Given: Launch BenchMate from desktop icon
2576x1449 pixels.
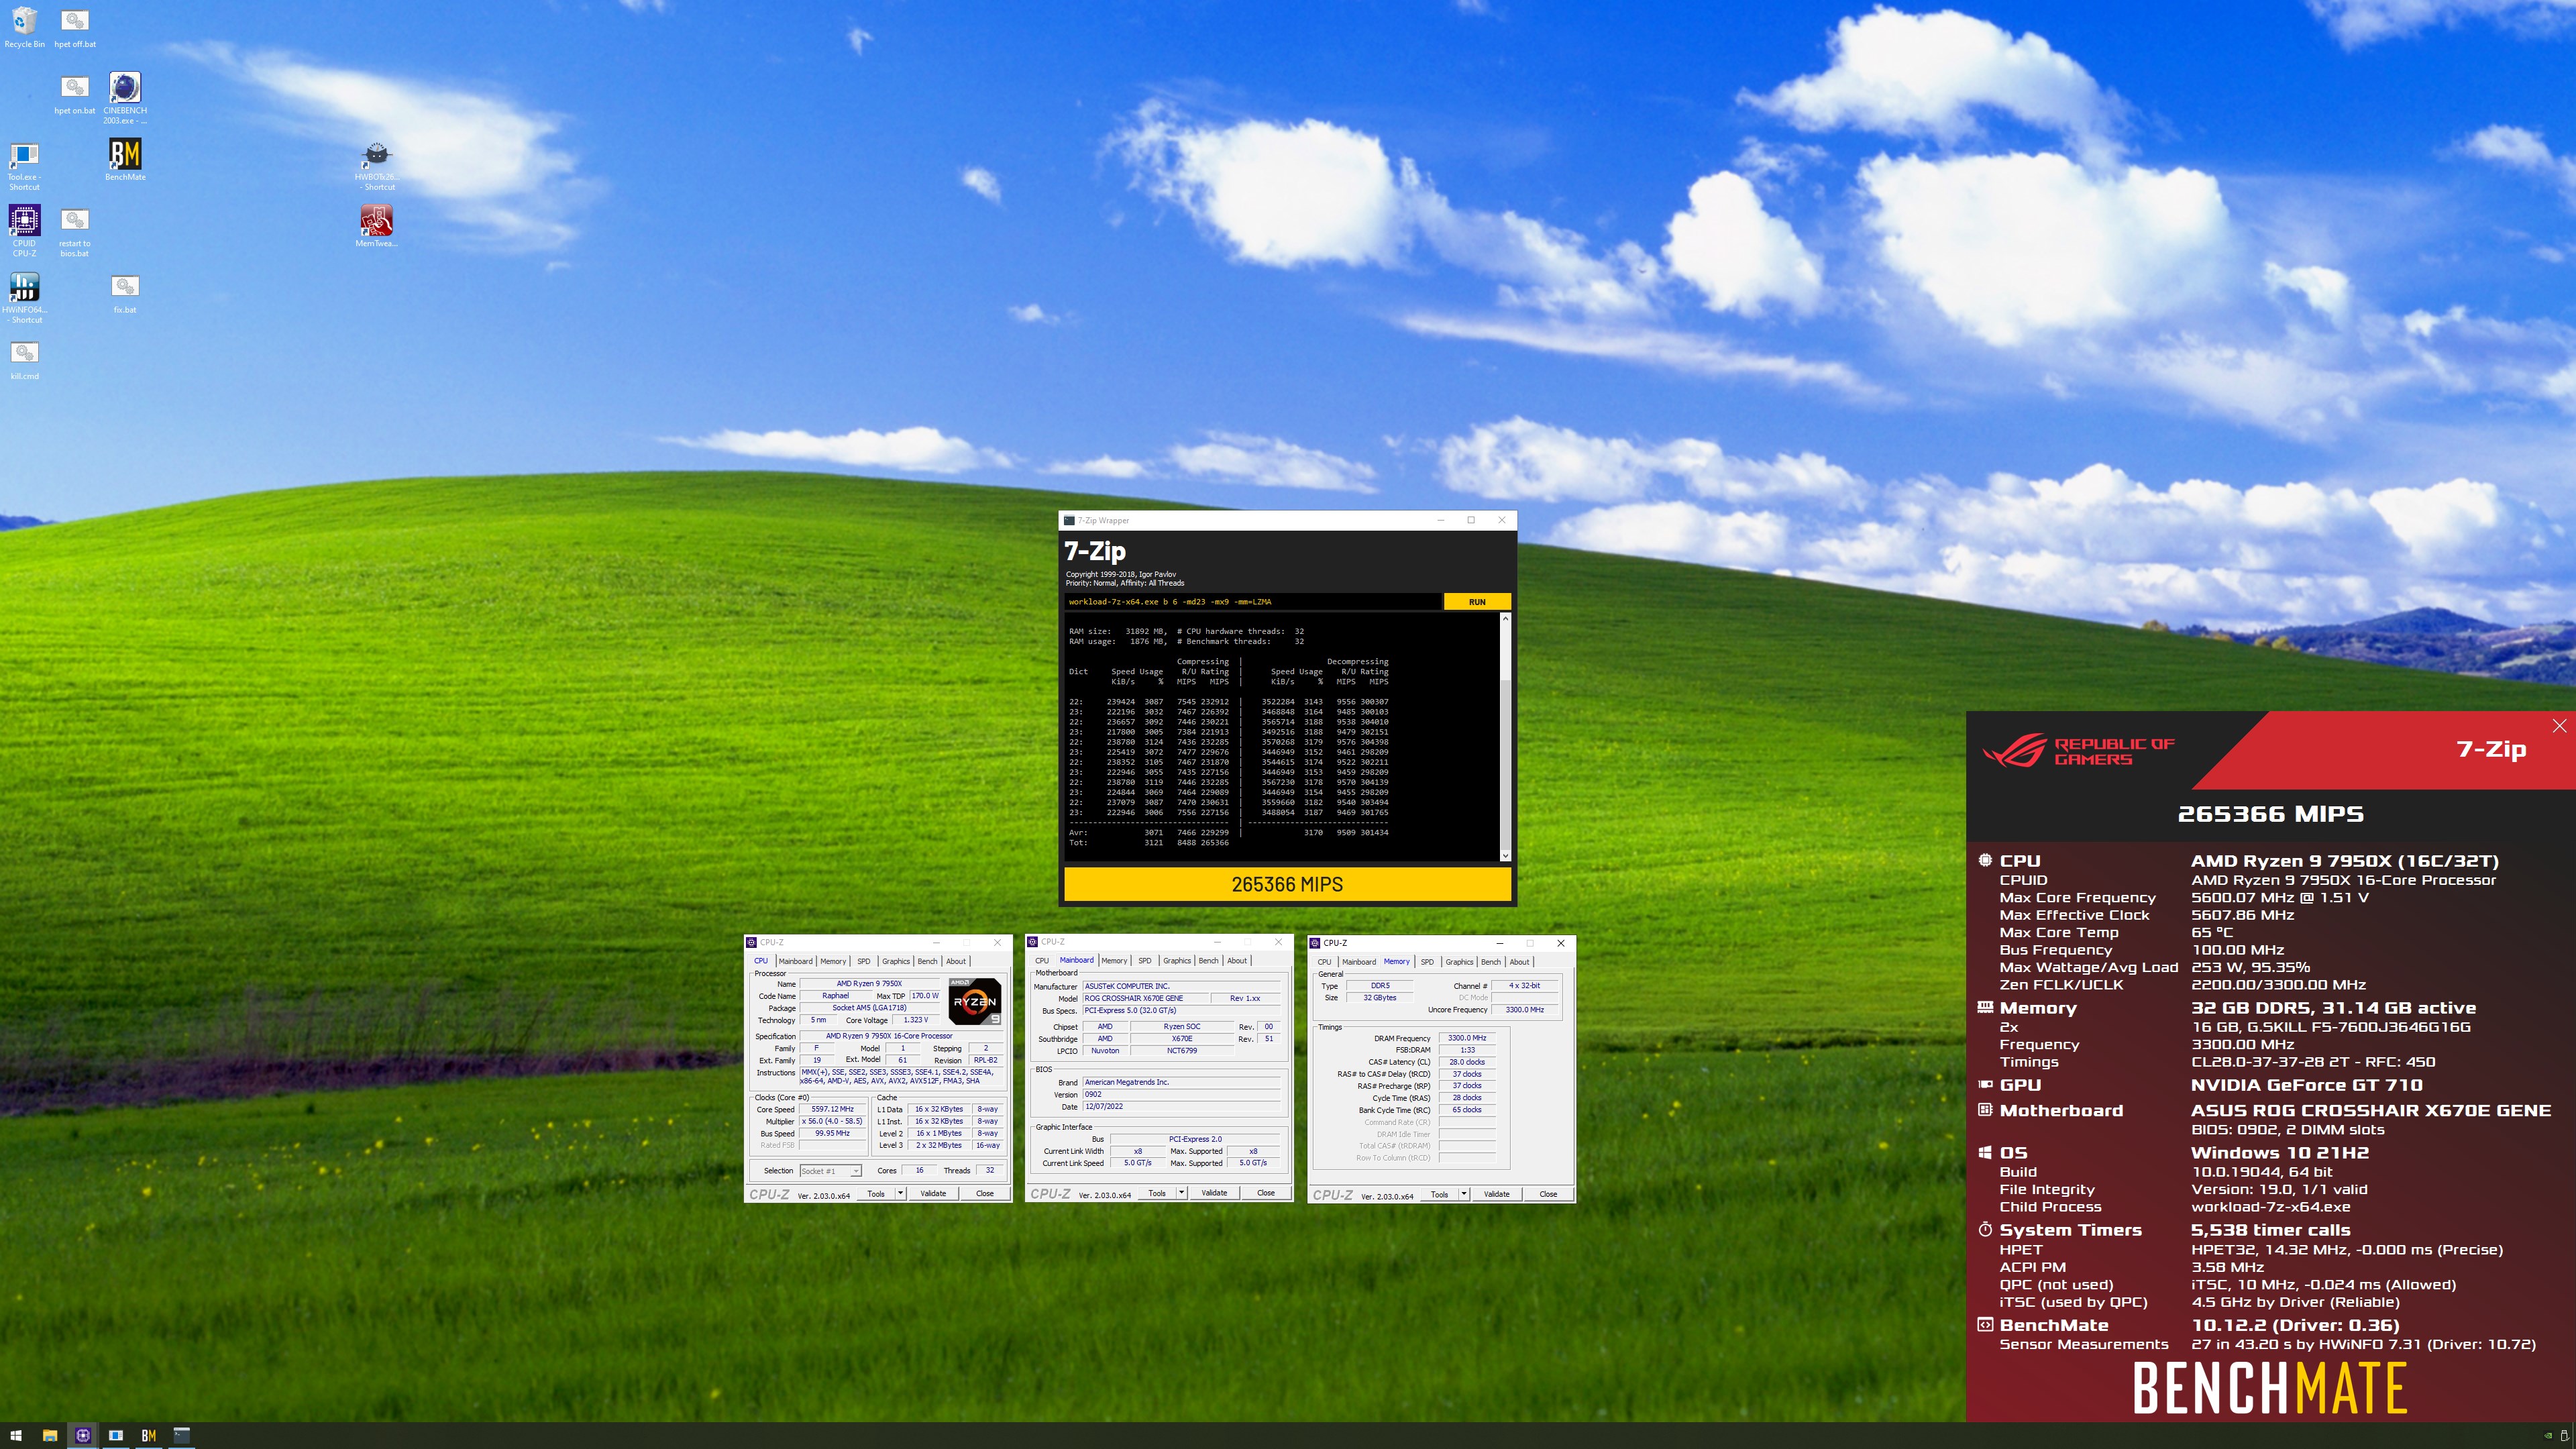Looking at the screenshot, I should (x=125, y=160).
